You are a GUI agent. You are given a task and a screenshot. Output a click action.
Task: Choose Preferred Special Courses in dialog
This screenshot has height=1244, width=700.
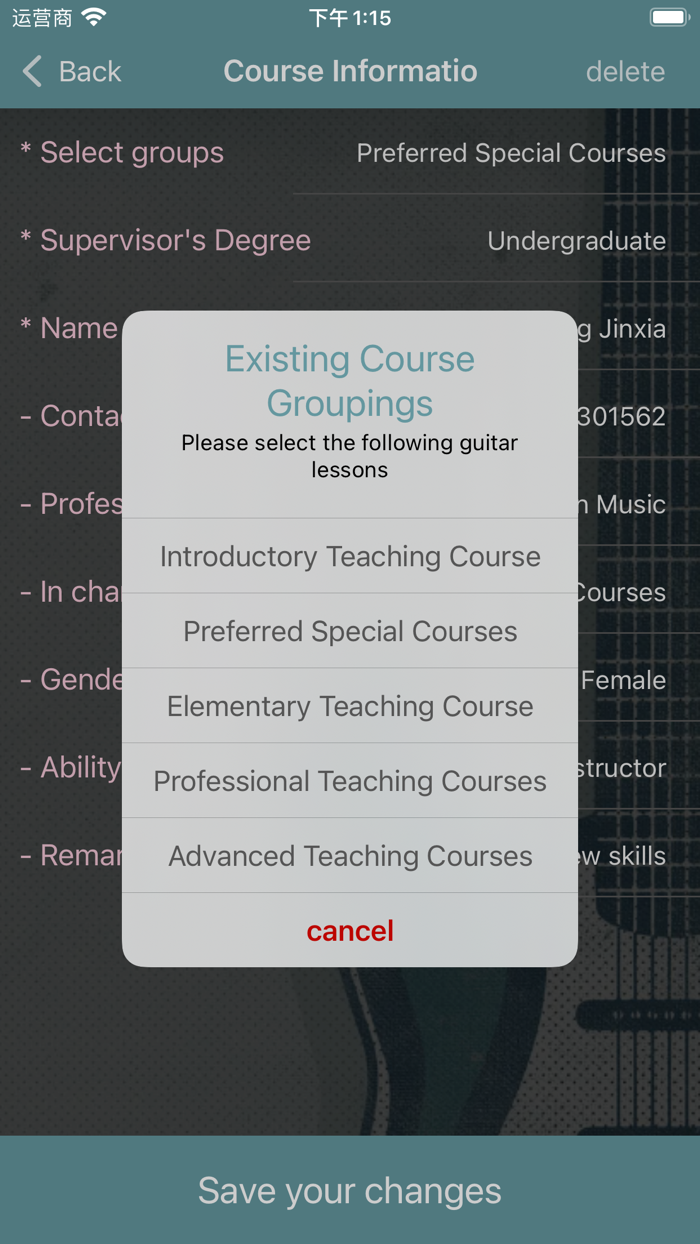(350, 631)
